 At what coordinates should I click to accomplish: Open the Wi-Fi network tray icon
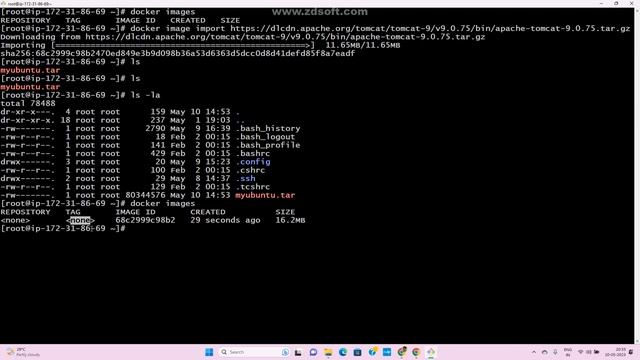(580, 352)
